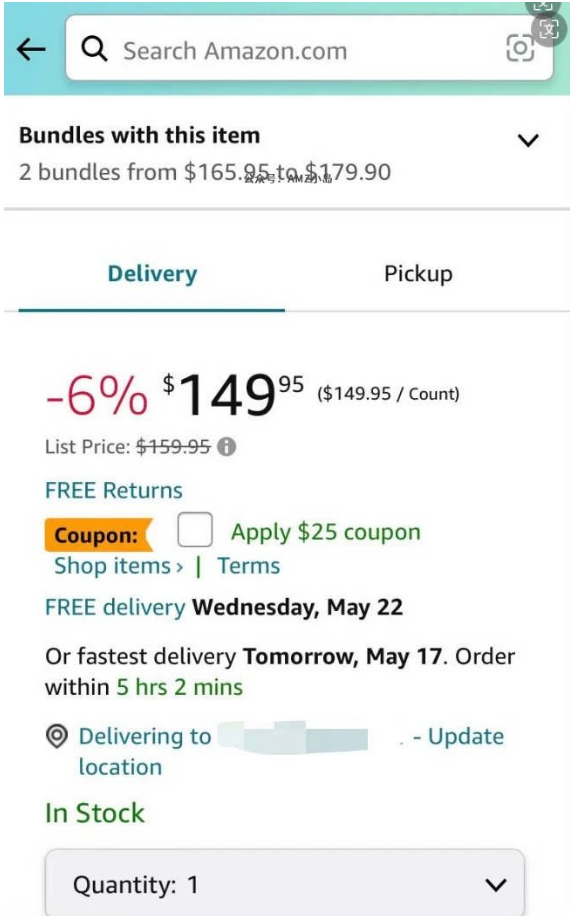This screenshot has height=916, width=570.
Task: Tap Apply $25 coupon text
Action: coord(326,532)
